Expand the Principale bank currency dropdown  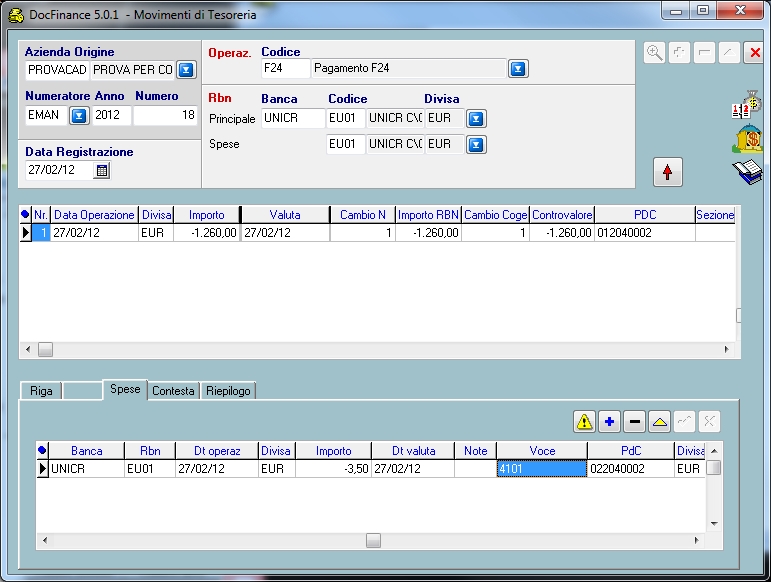point(477,118)
